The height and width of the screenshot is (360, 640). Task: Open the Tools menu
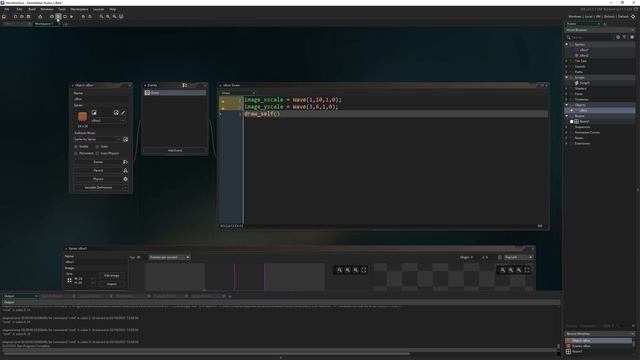tap(62, 9)
